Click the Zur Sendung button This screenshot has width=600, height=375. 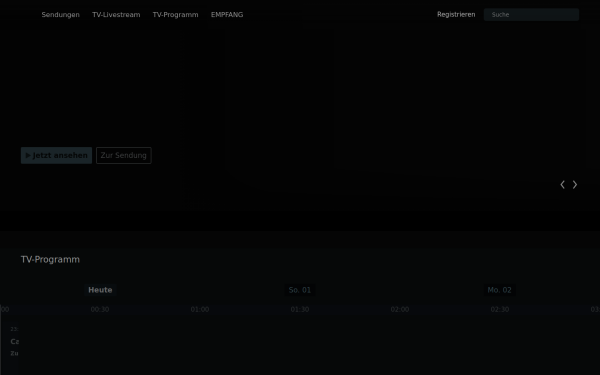124,155
